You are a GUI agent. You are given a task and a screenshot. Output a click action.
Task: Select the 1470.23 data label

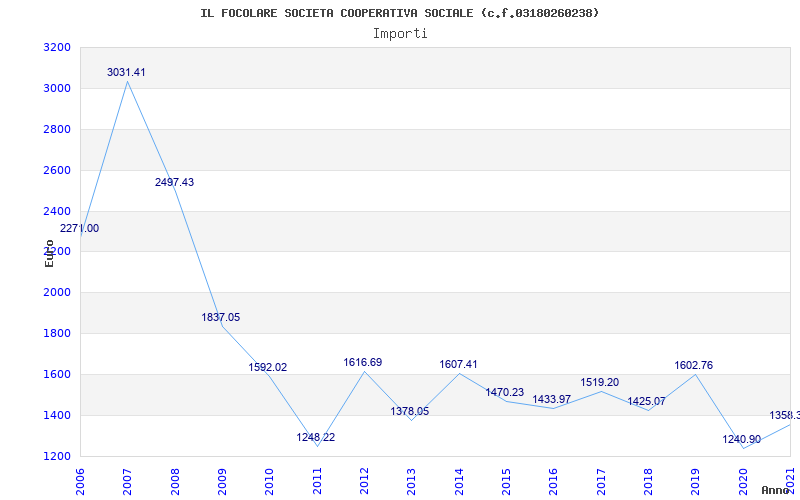pyautogui.click(x=505, y=392)
